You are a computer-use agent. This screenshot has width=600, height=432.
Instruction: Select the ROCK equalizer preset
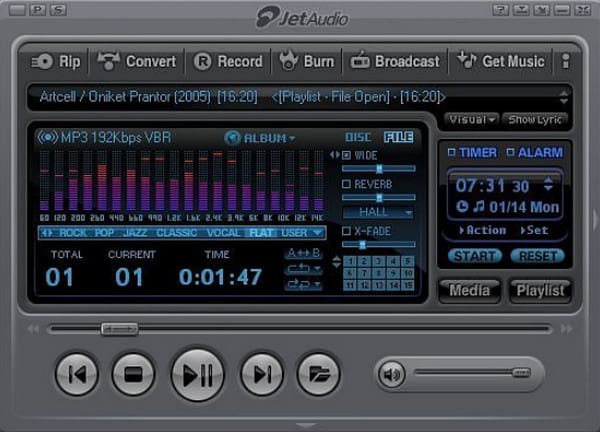[x=73, y=233]
